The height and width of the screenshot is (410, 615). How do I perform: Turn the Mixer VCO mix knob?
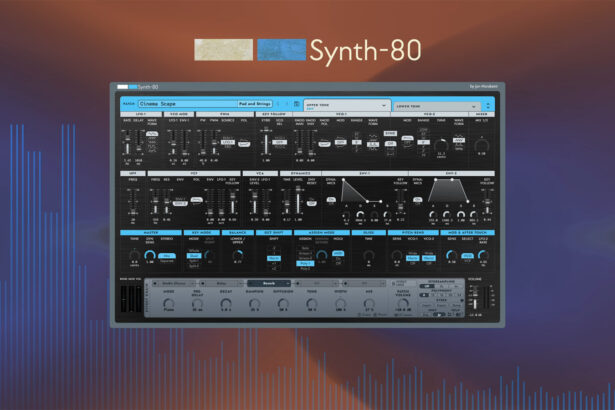pyautogui.click(x=481, y=146)
